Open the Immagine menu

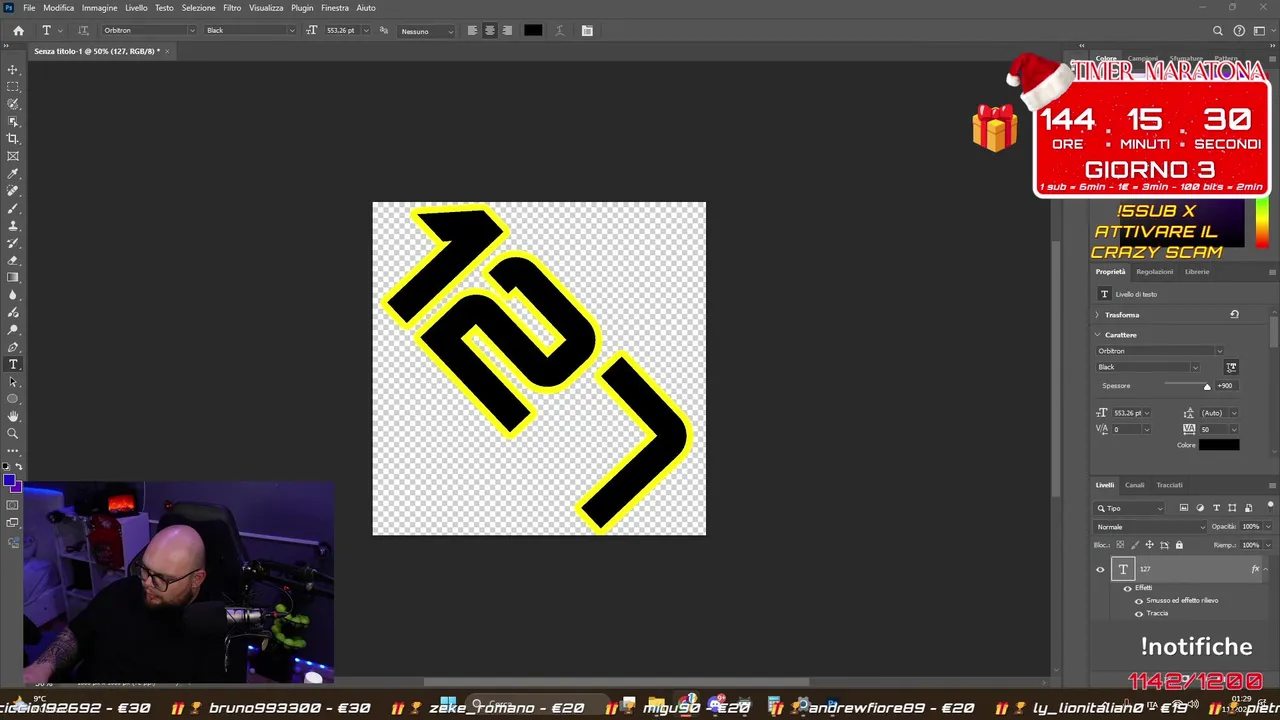point(99,8)
